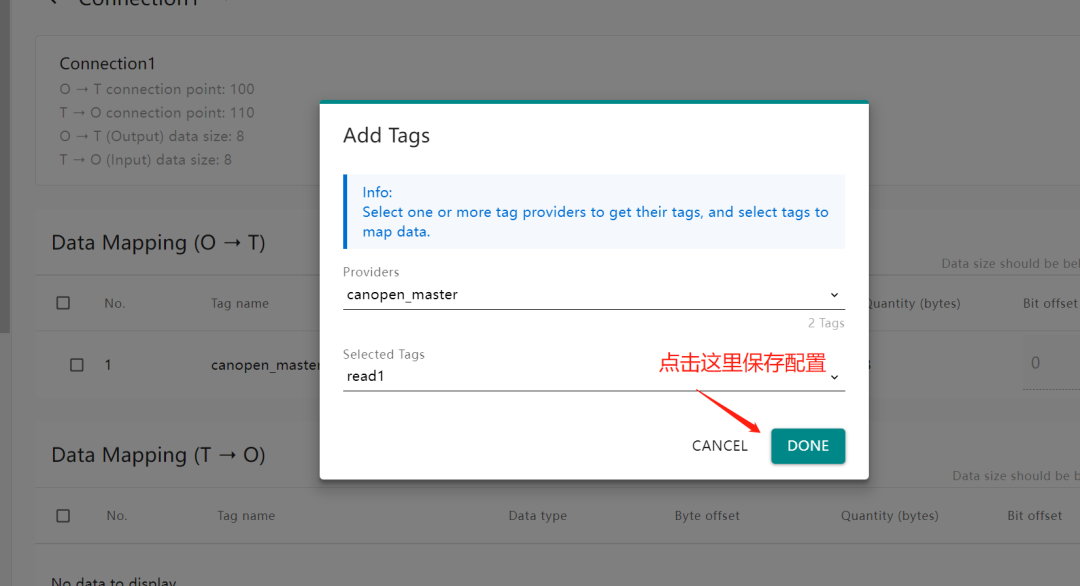The width and height of the screenshot is (1080, 586).
Task: Click the Data Mapping (O → T) heading
Action: click(158, 243)
